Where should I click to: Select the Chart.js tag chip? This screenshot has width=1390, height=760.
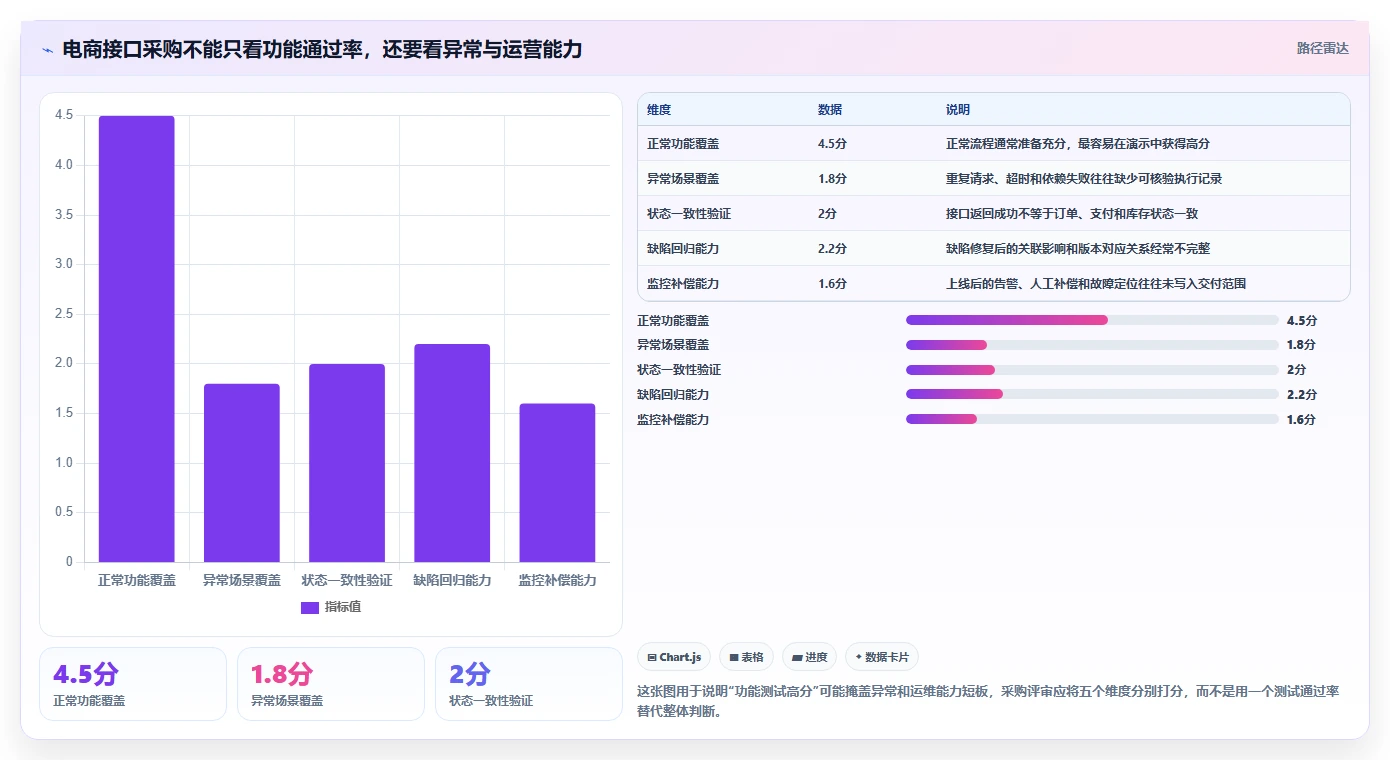tap(674, 657)
